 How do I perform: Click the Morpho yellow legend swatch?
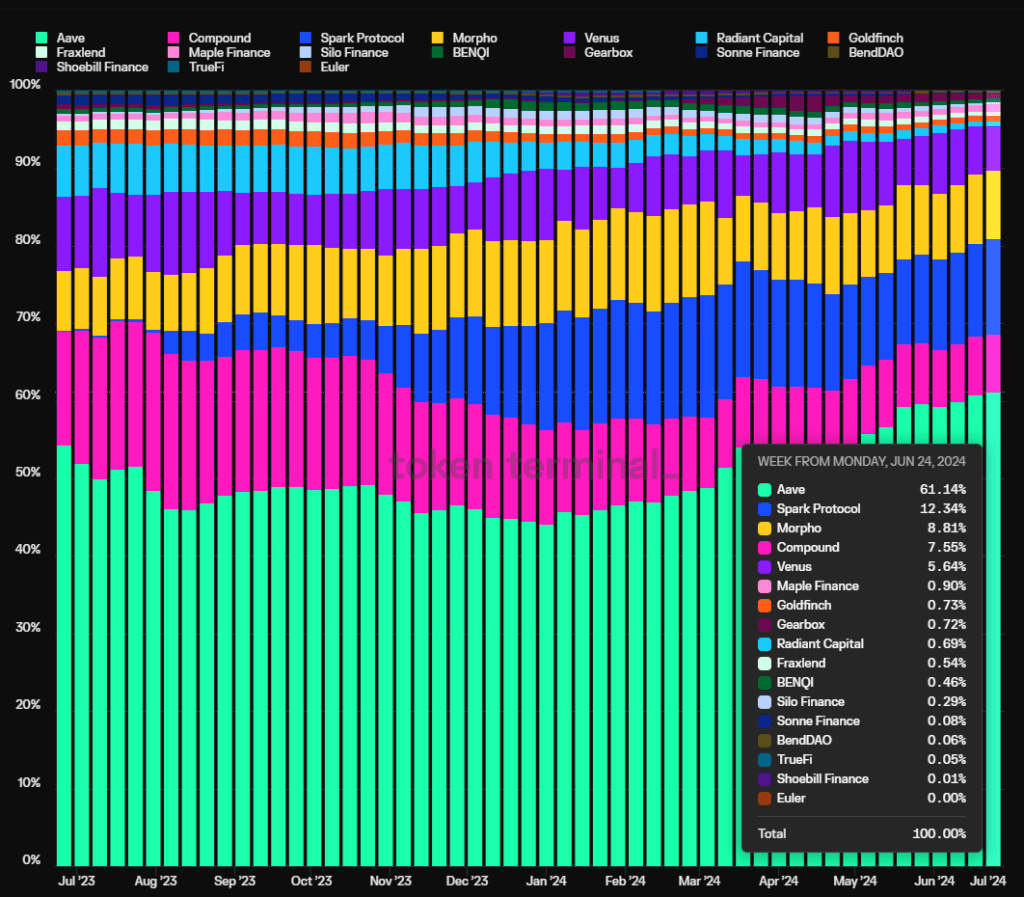(438, 38)
